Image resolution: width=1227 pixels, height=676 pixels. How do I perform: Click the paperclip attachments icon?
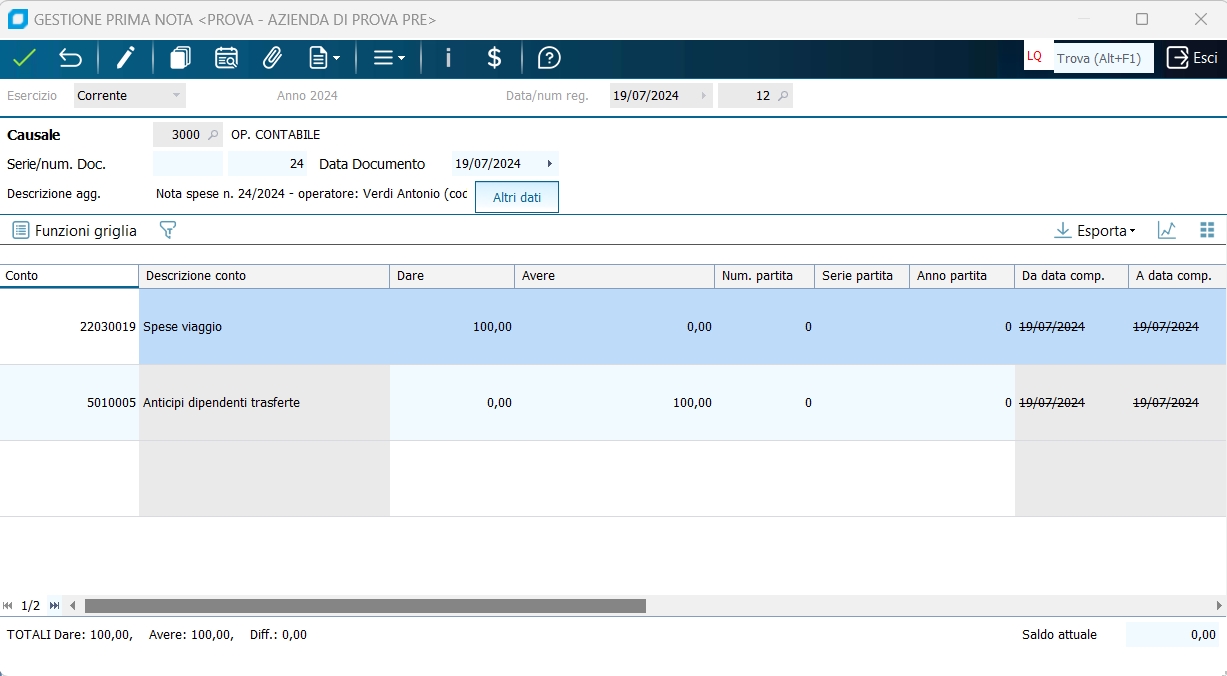(272, 58)
